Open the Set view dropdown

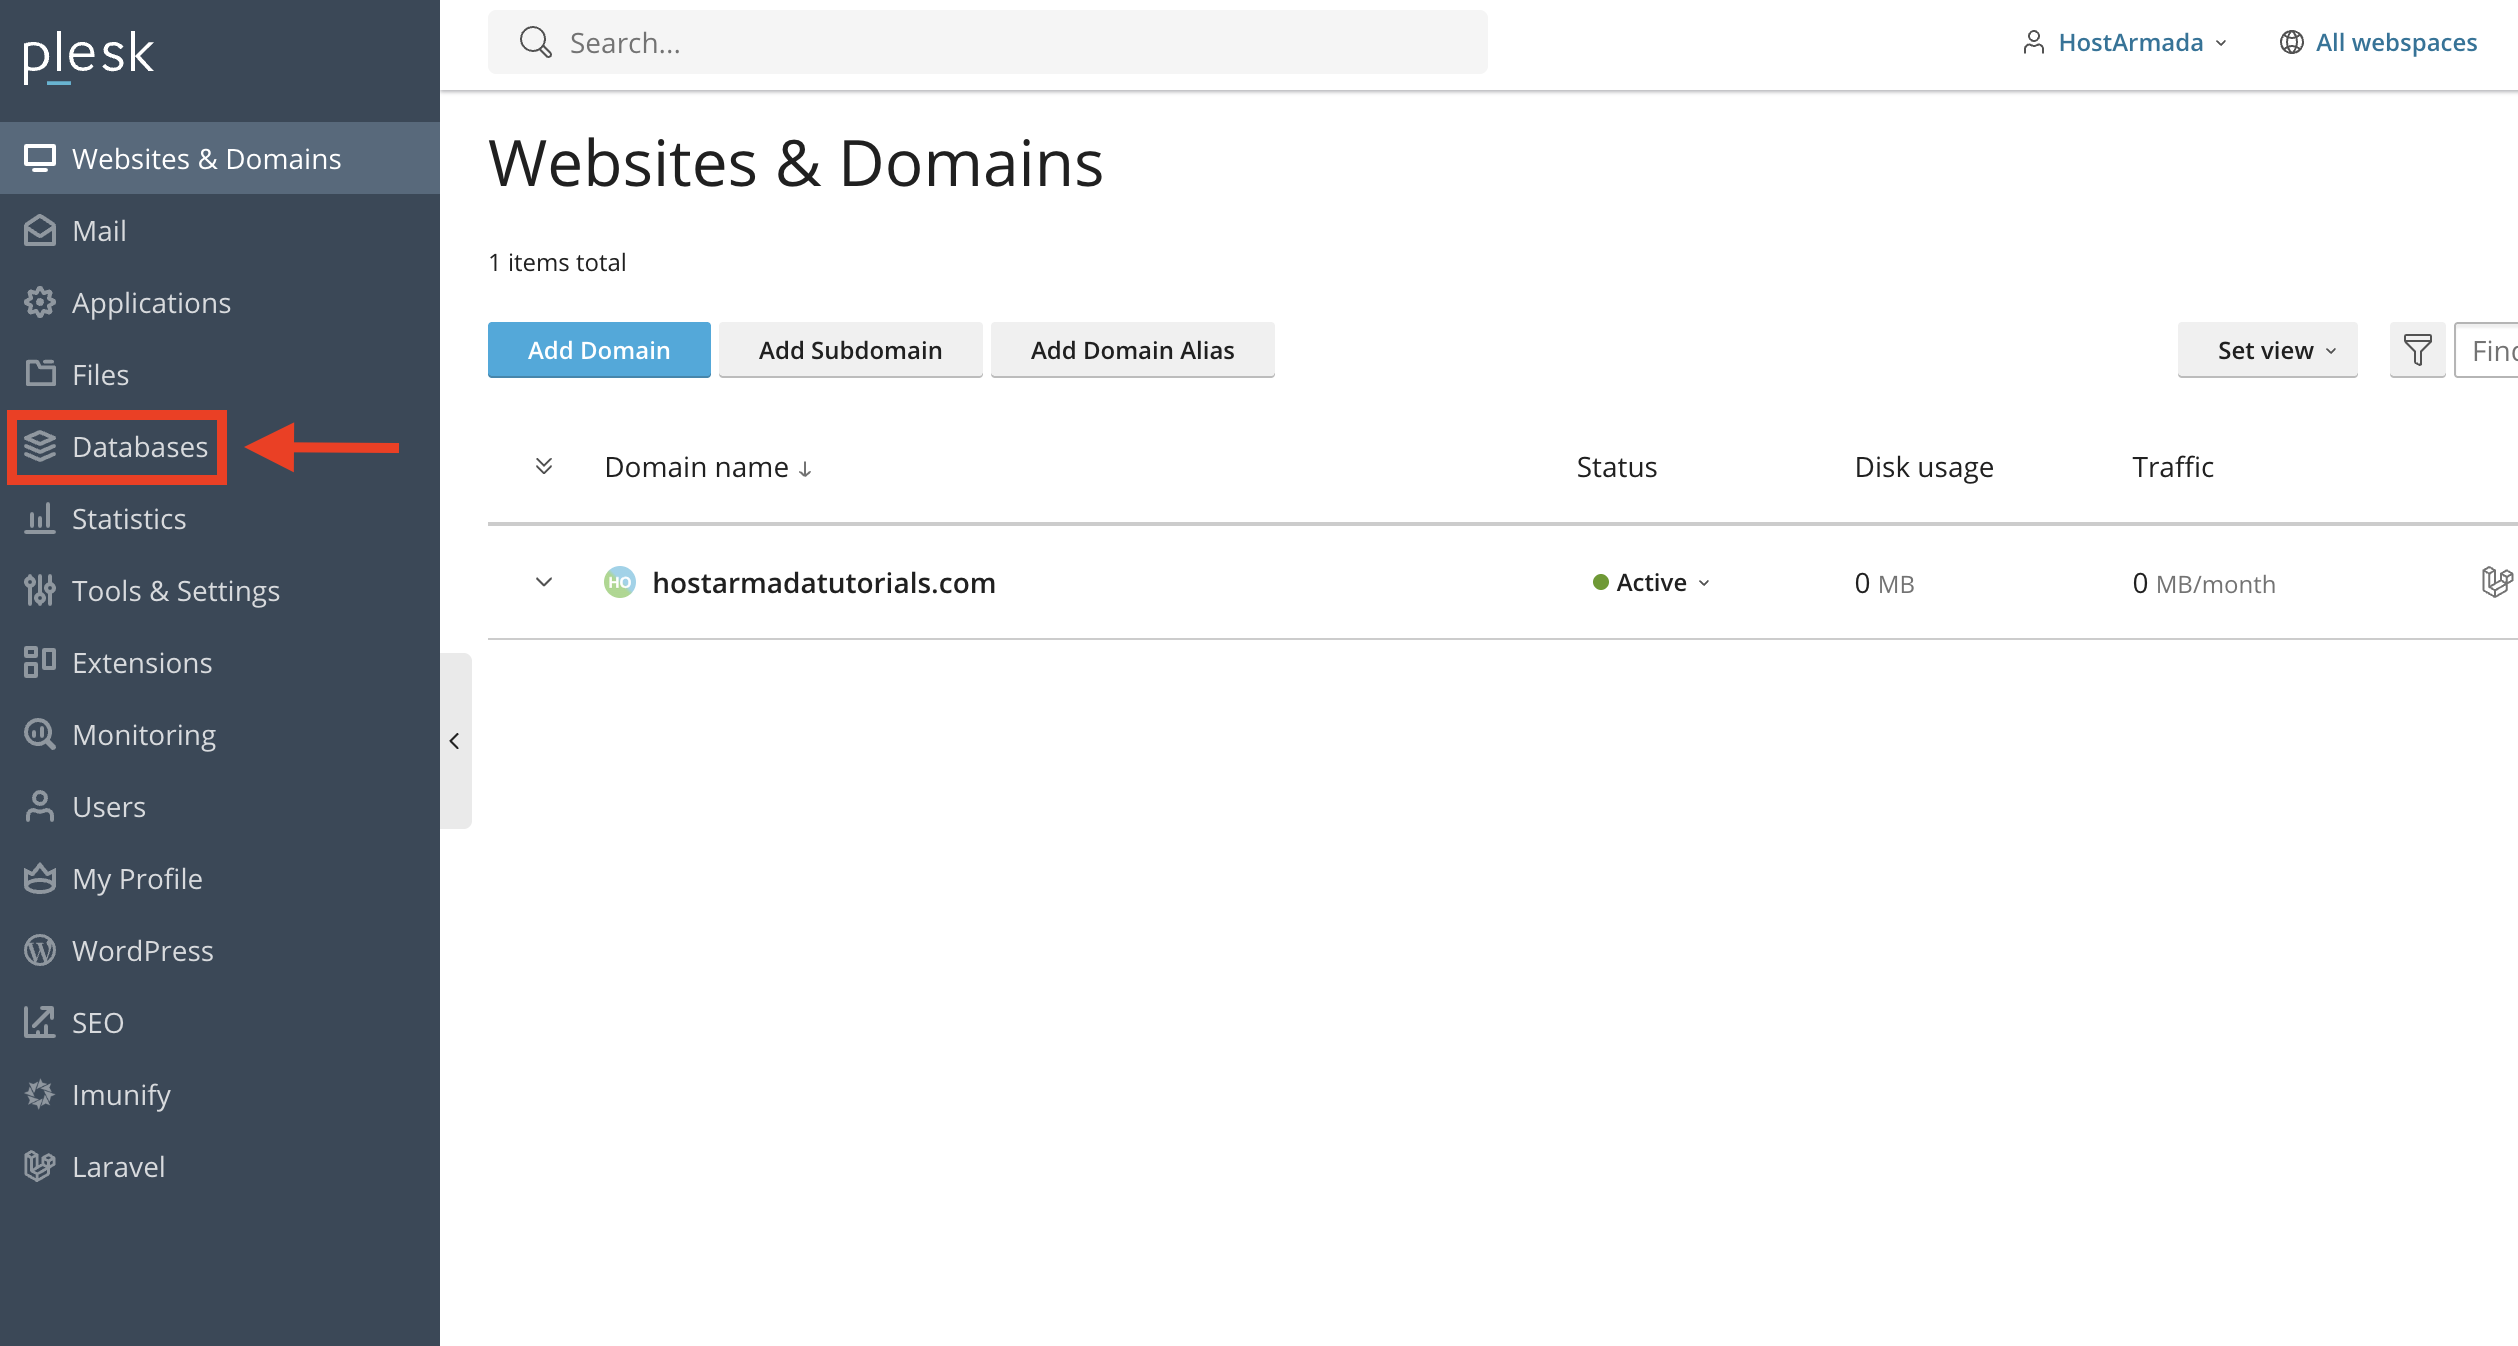point(2267,350)
